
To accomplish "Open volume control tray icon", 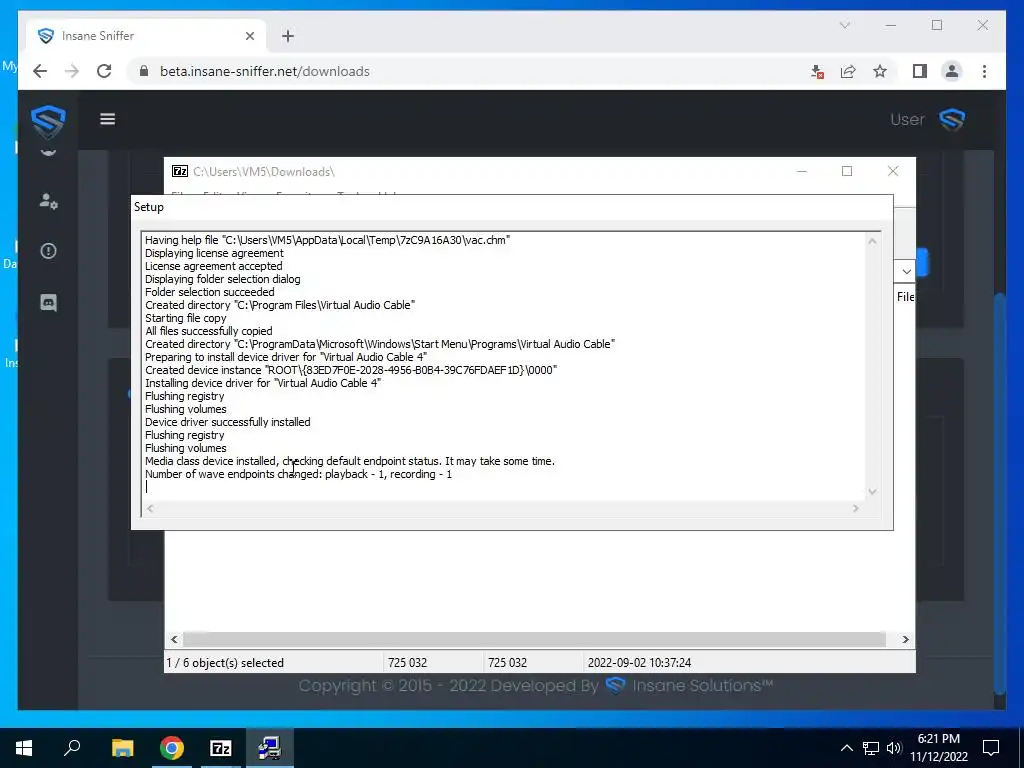I will coord(894,748).
